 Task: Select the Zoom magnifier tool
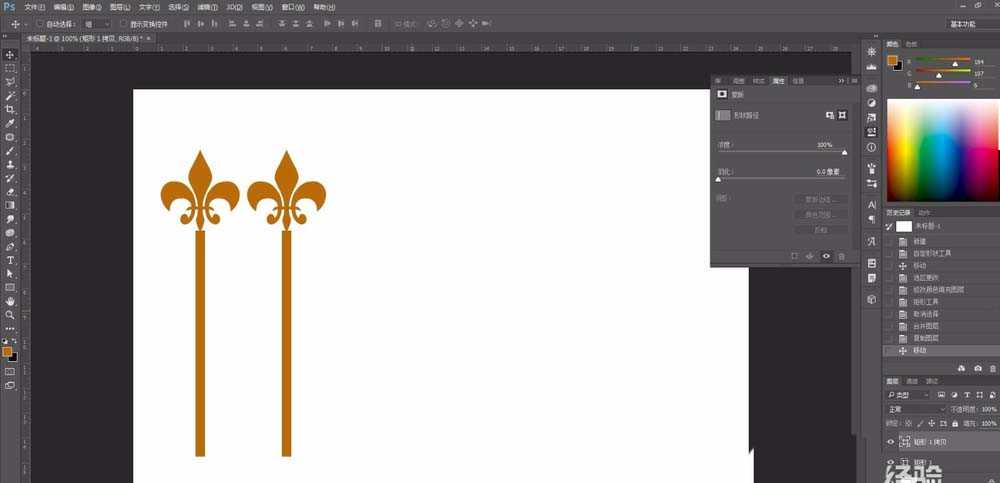click(x=10, y=314)
